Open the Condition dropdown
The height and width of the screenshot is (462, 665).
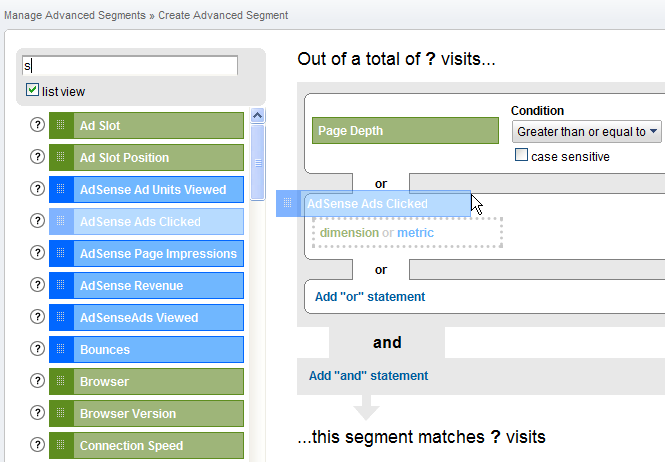click(587, 132)
